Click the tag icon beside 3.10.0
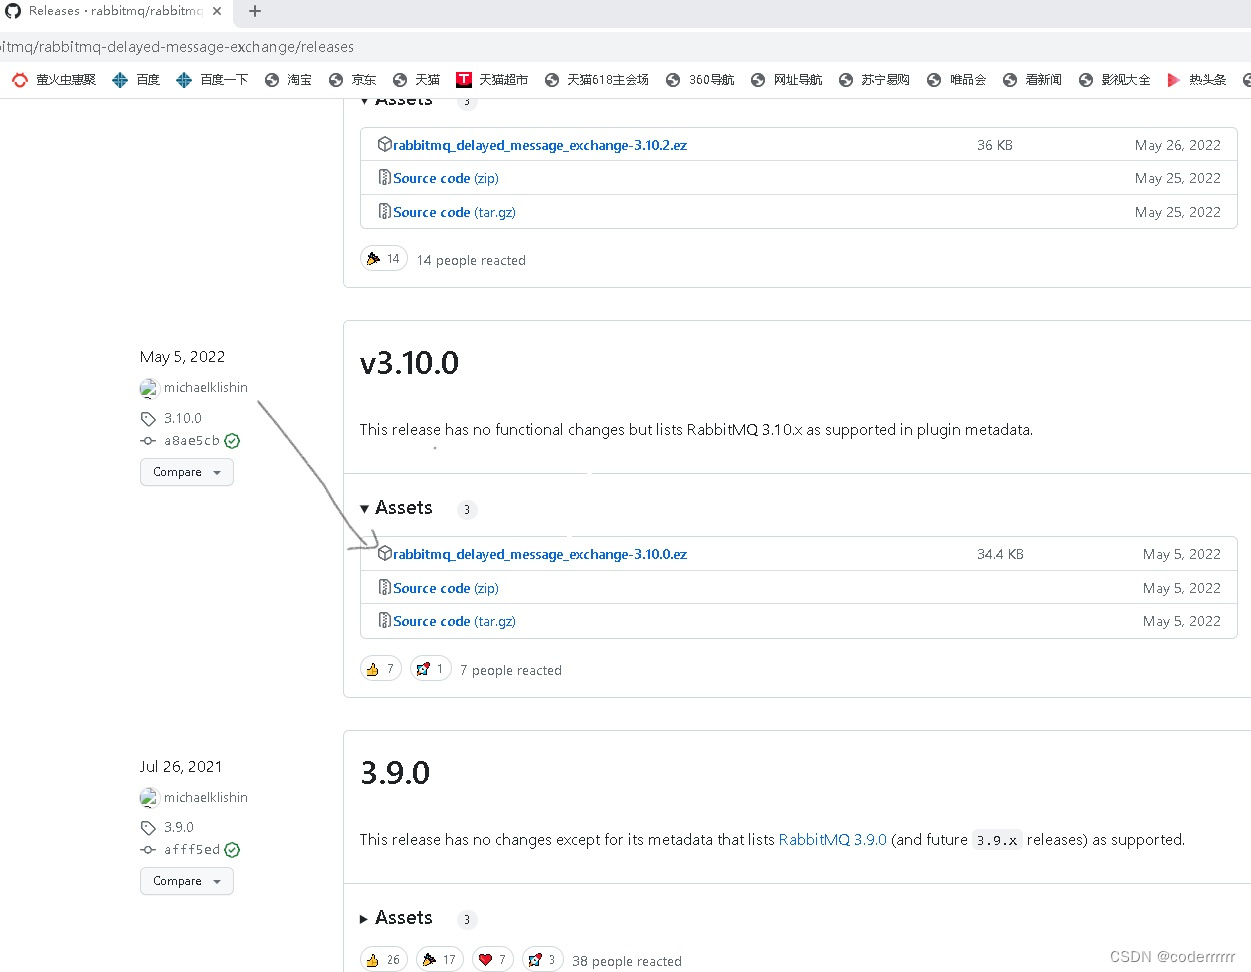This screenshot has width=1251, height=972. pyautogui.click(x=148, y=419)
